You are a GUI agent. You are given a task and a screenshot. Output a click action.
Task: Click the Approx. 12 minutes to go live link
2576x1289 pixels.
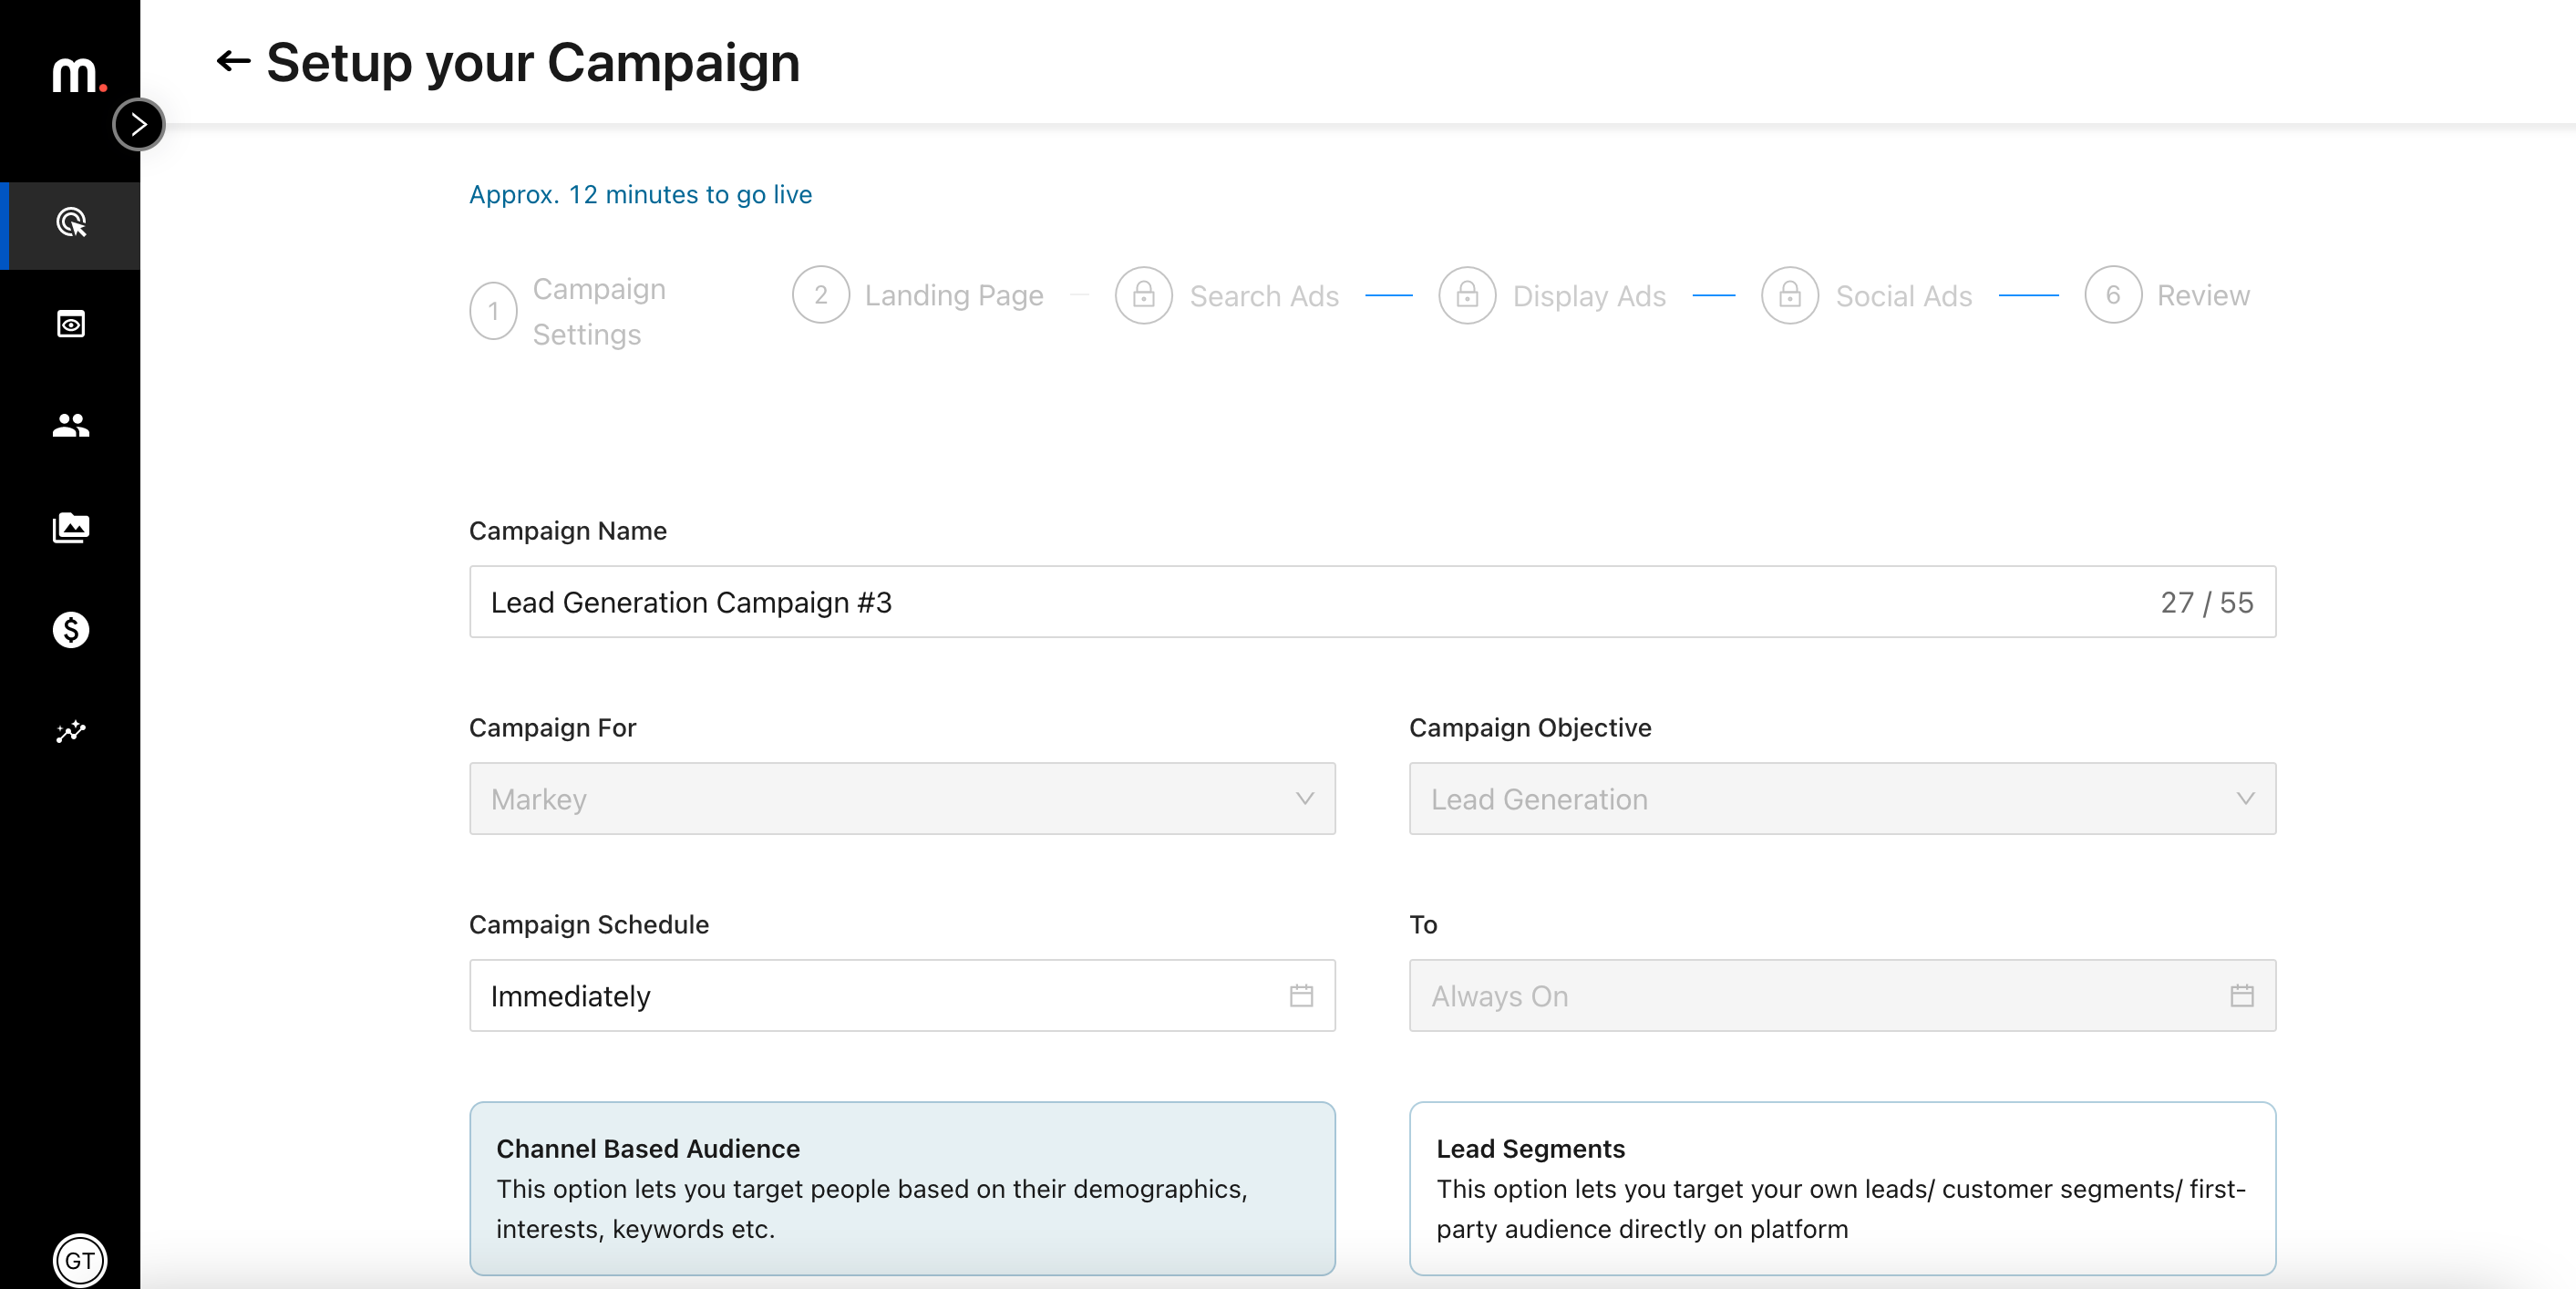[x=640, y=195]
